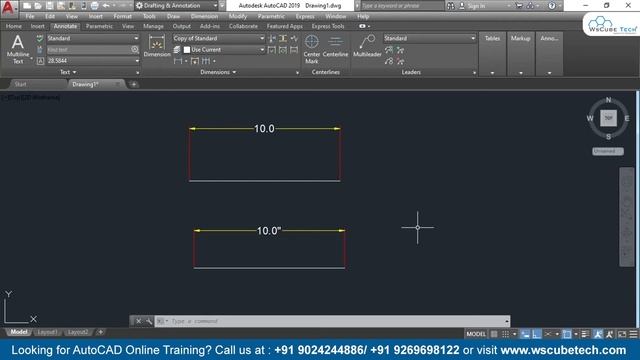The width and height of the screenshot is (640, 360).
Task: Click the dimension layer override icon
Action: 177,50
